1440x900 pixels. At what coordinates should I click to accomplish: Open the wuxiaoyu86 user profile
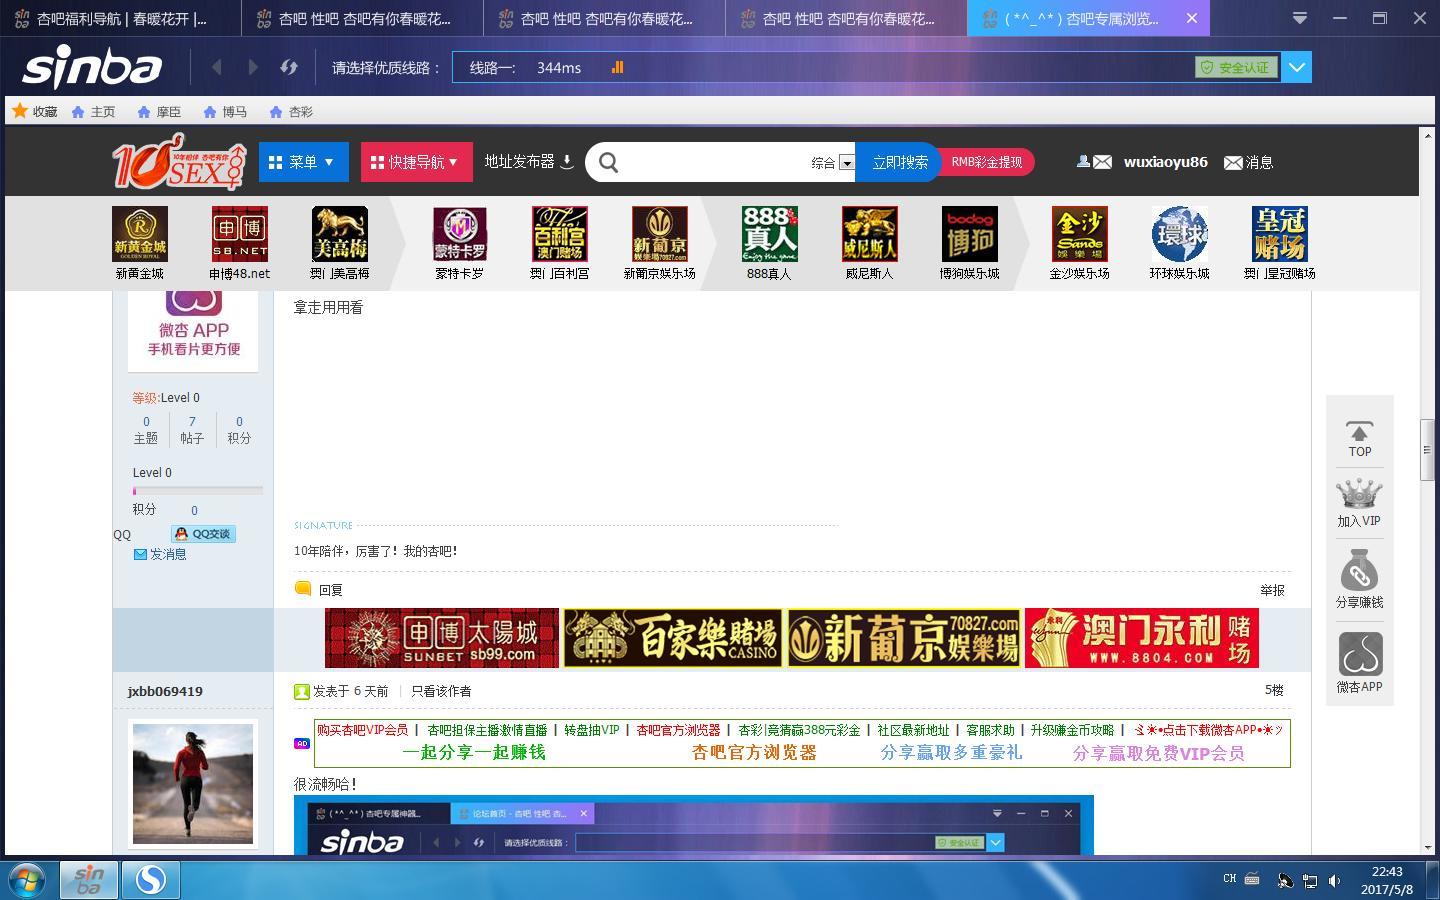point(1165,162)
